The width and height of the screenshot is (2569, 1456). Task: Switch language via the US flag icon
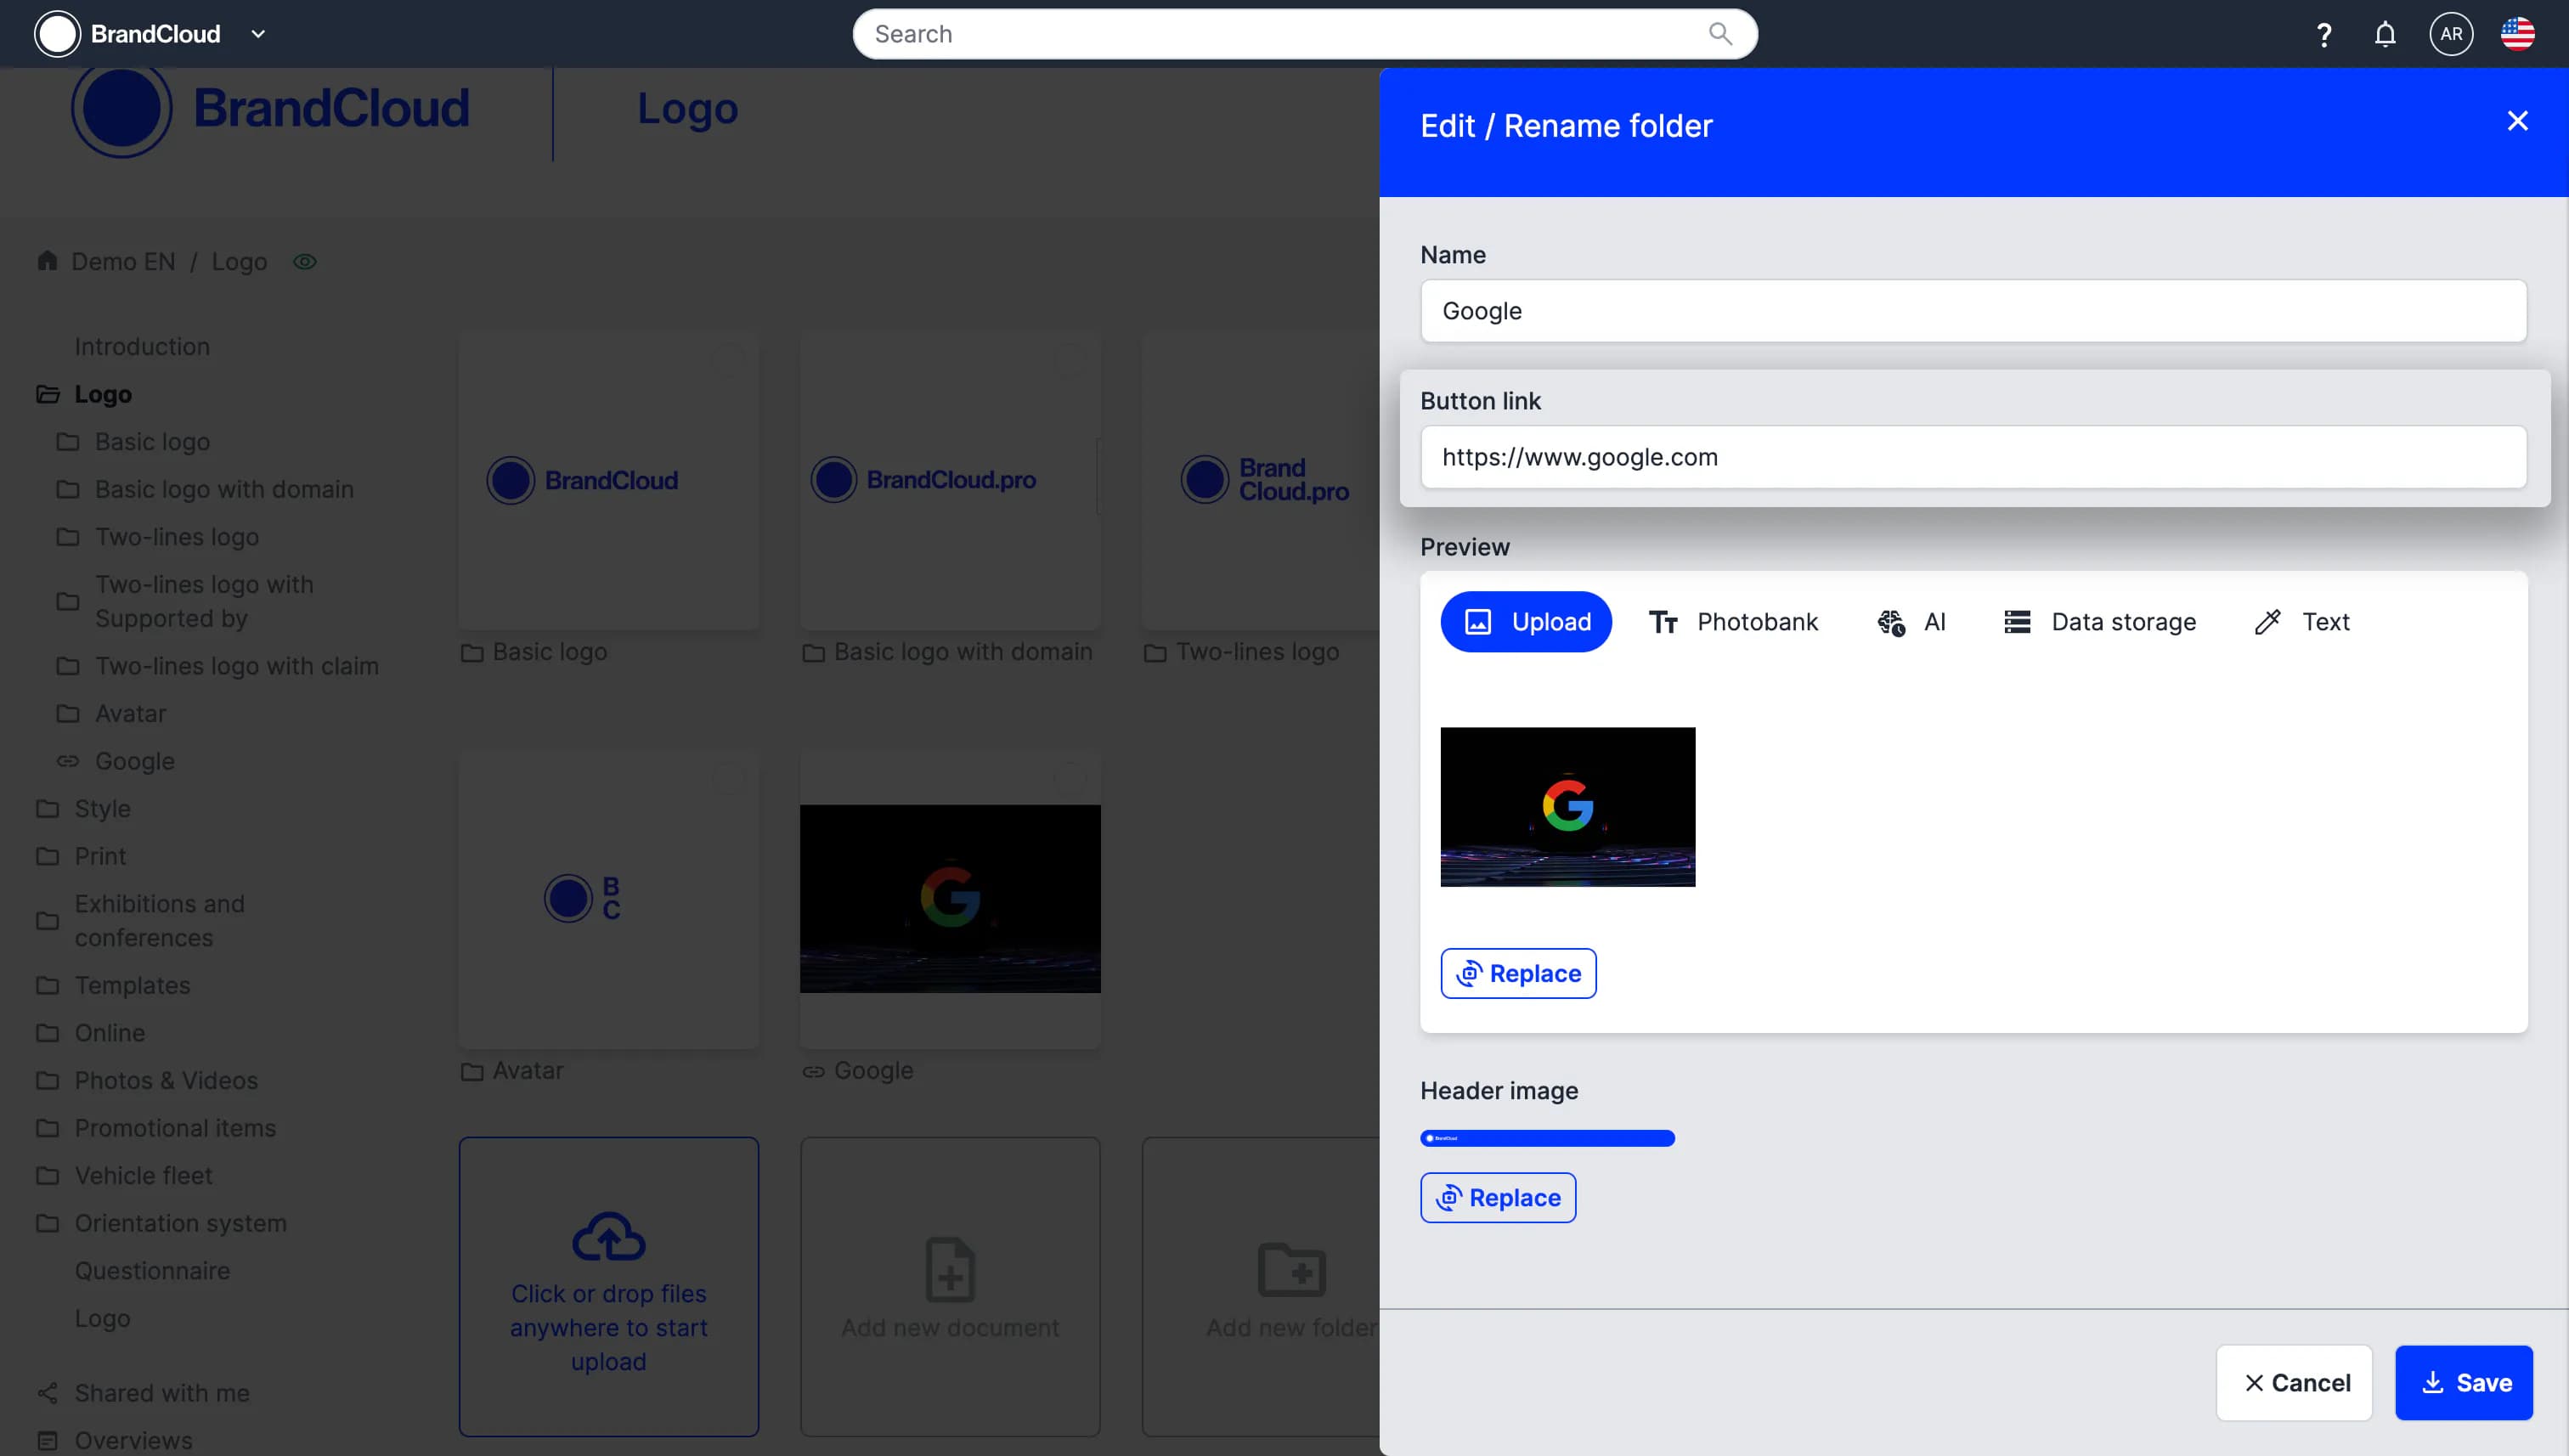coord(2517,35)
